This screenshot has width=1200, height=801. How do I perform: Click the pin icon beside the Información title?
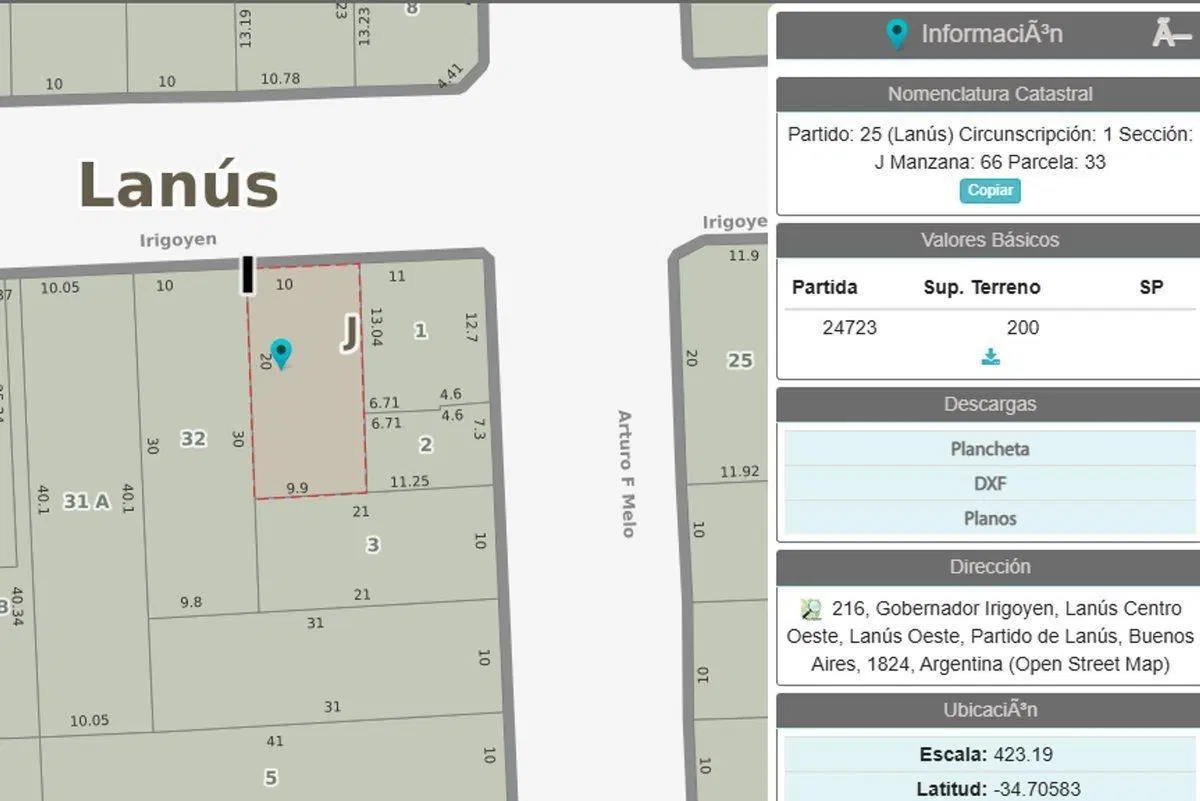[x=898, y=34]
